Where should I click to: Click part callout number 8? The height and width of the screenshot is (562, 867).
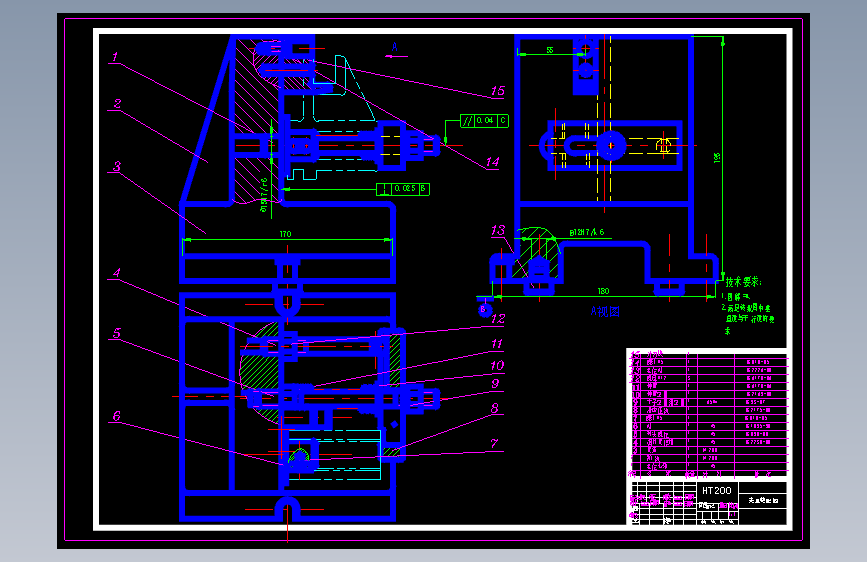[x=495, y=408]
